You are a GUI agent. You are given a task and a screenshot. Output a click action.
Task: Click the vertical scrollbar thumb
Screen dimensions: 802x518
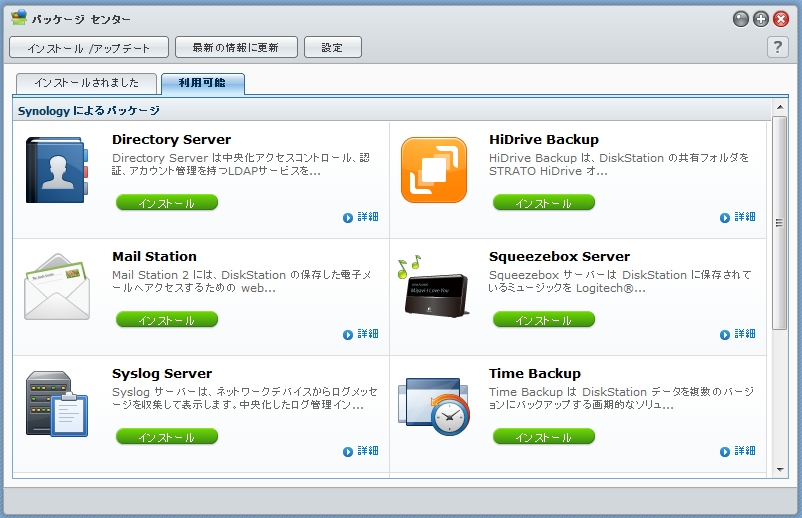coord(779,222)
